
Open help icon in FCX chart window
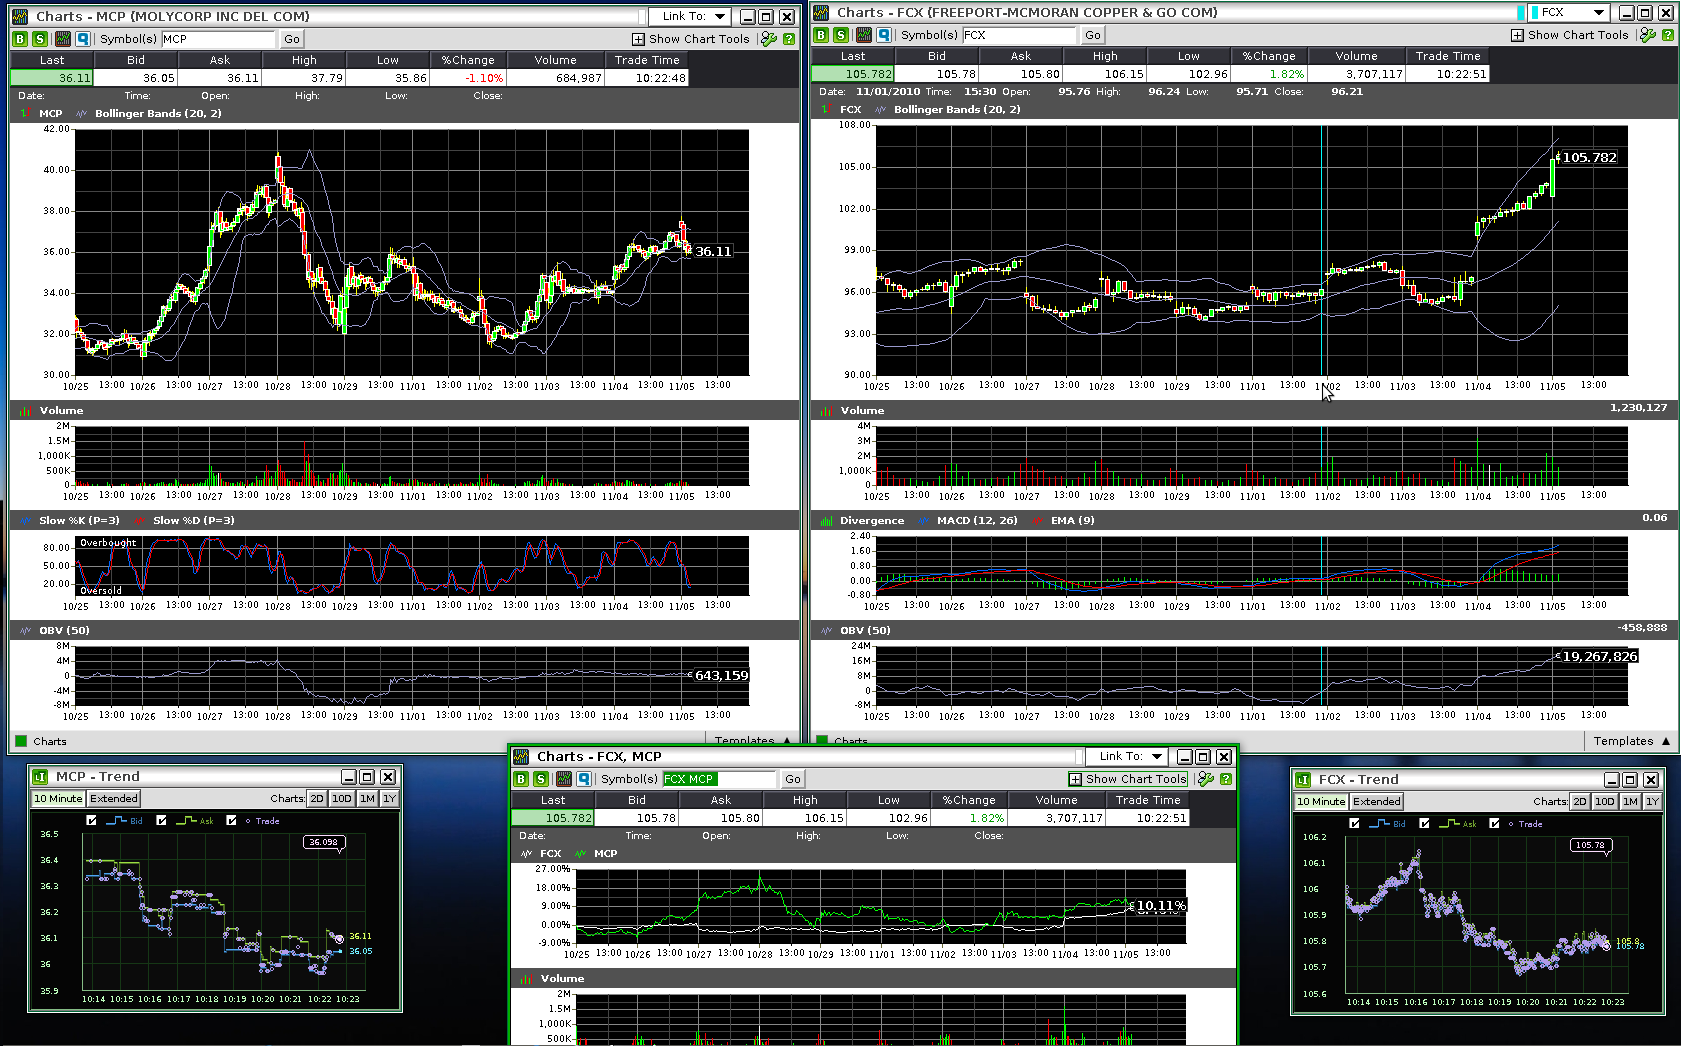(1668, 35)
